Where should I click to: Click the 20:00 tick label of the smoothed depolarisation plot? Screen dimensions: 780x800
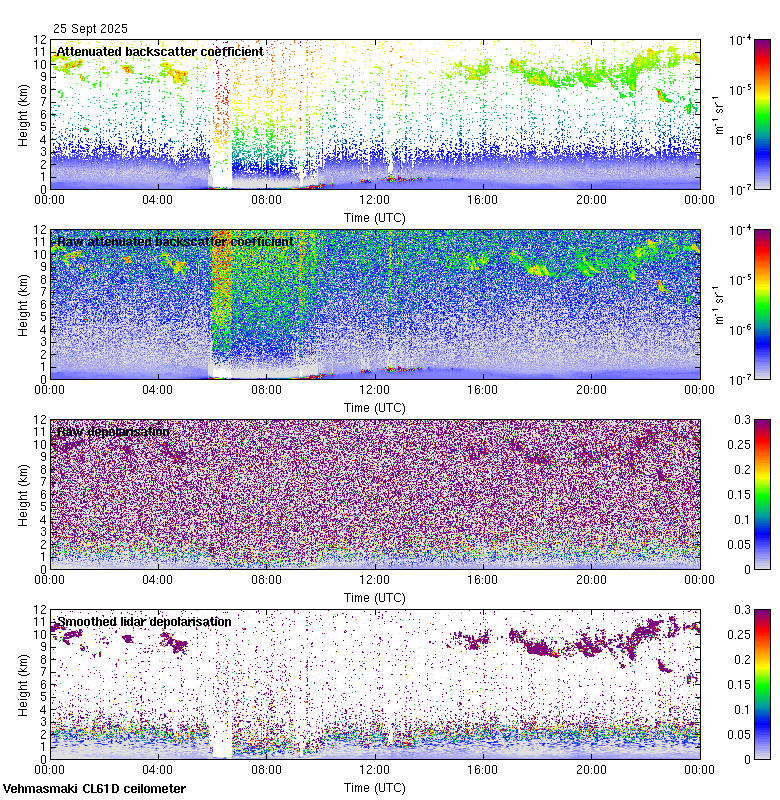[591, 769]
